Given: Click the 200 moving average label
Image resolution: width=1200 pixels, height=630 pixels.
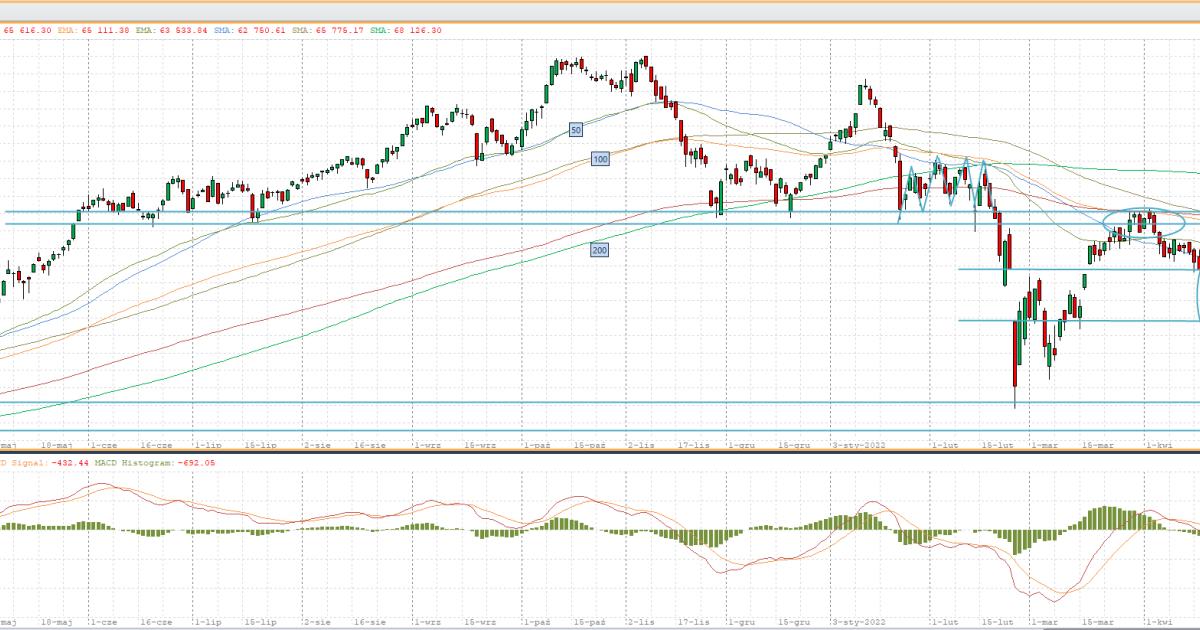Looking at the screenshot, I should 599,250.
